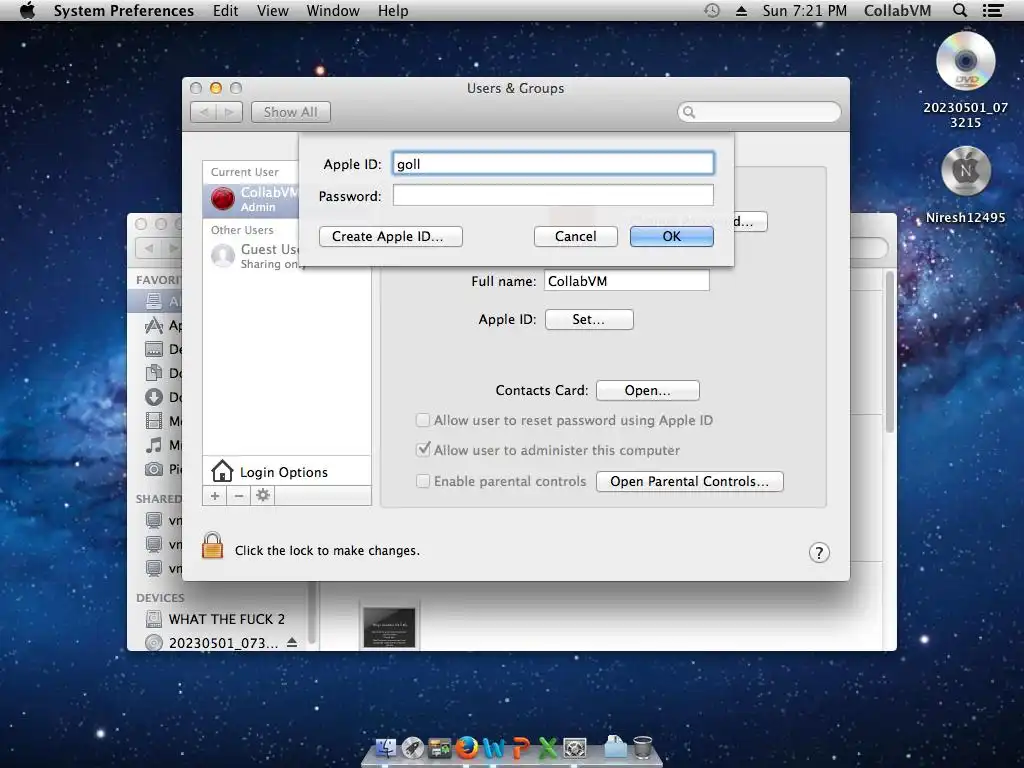Open the Trash in the Dock
Image resolution: width=1024 pixels, height=768 pixels.
[643, 747]
